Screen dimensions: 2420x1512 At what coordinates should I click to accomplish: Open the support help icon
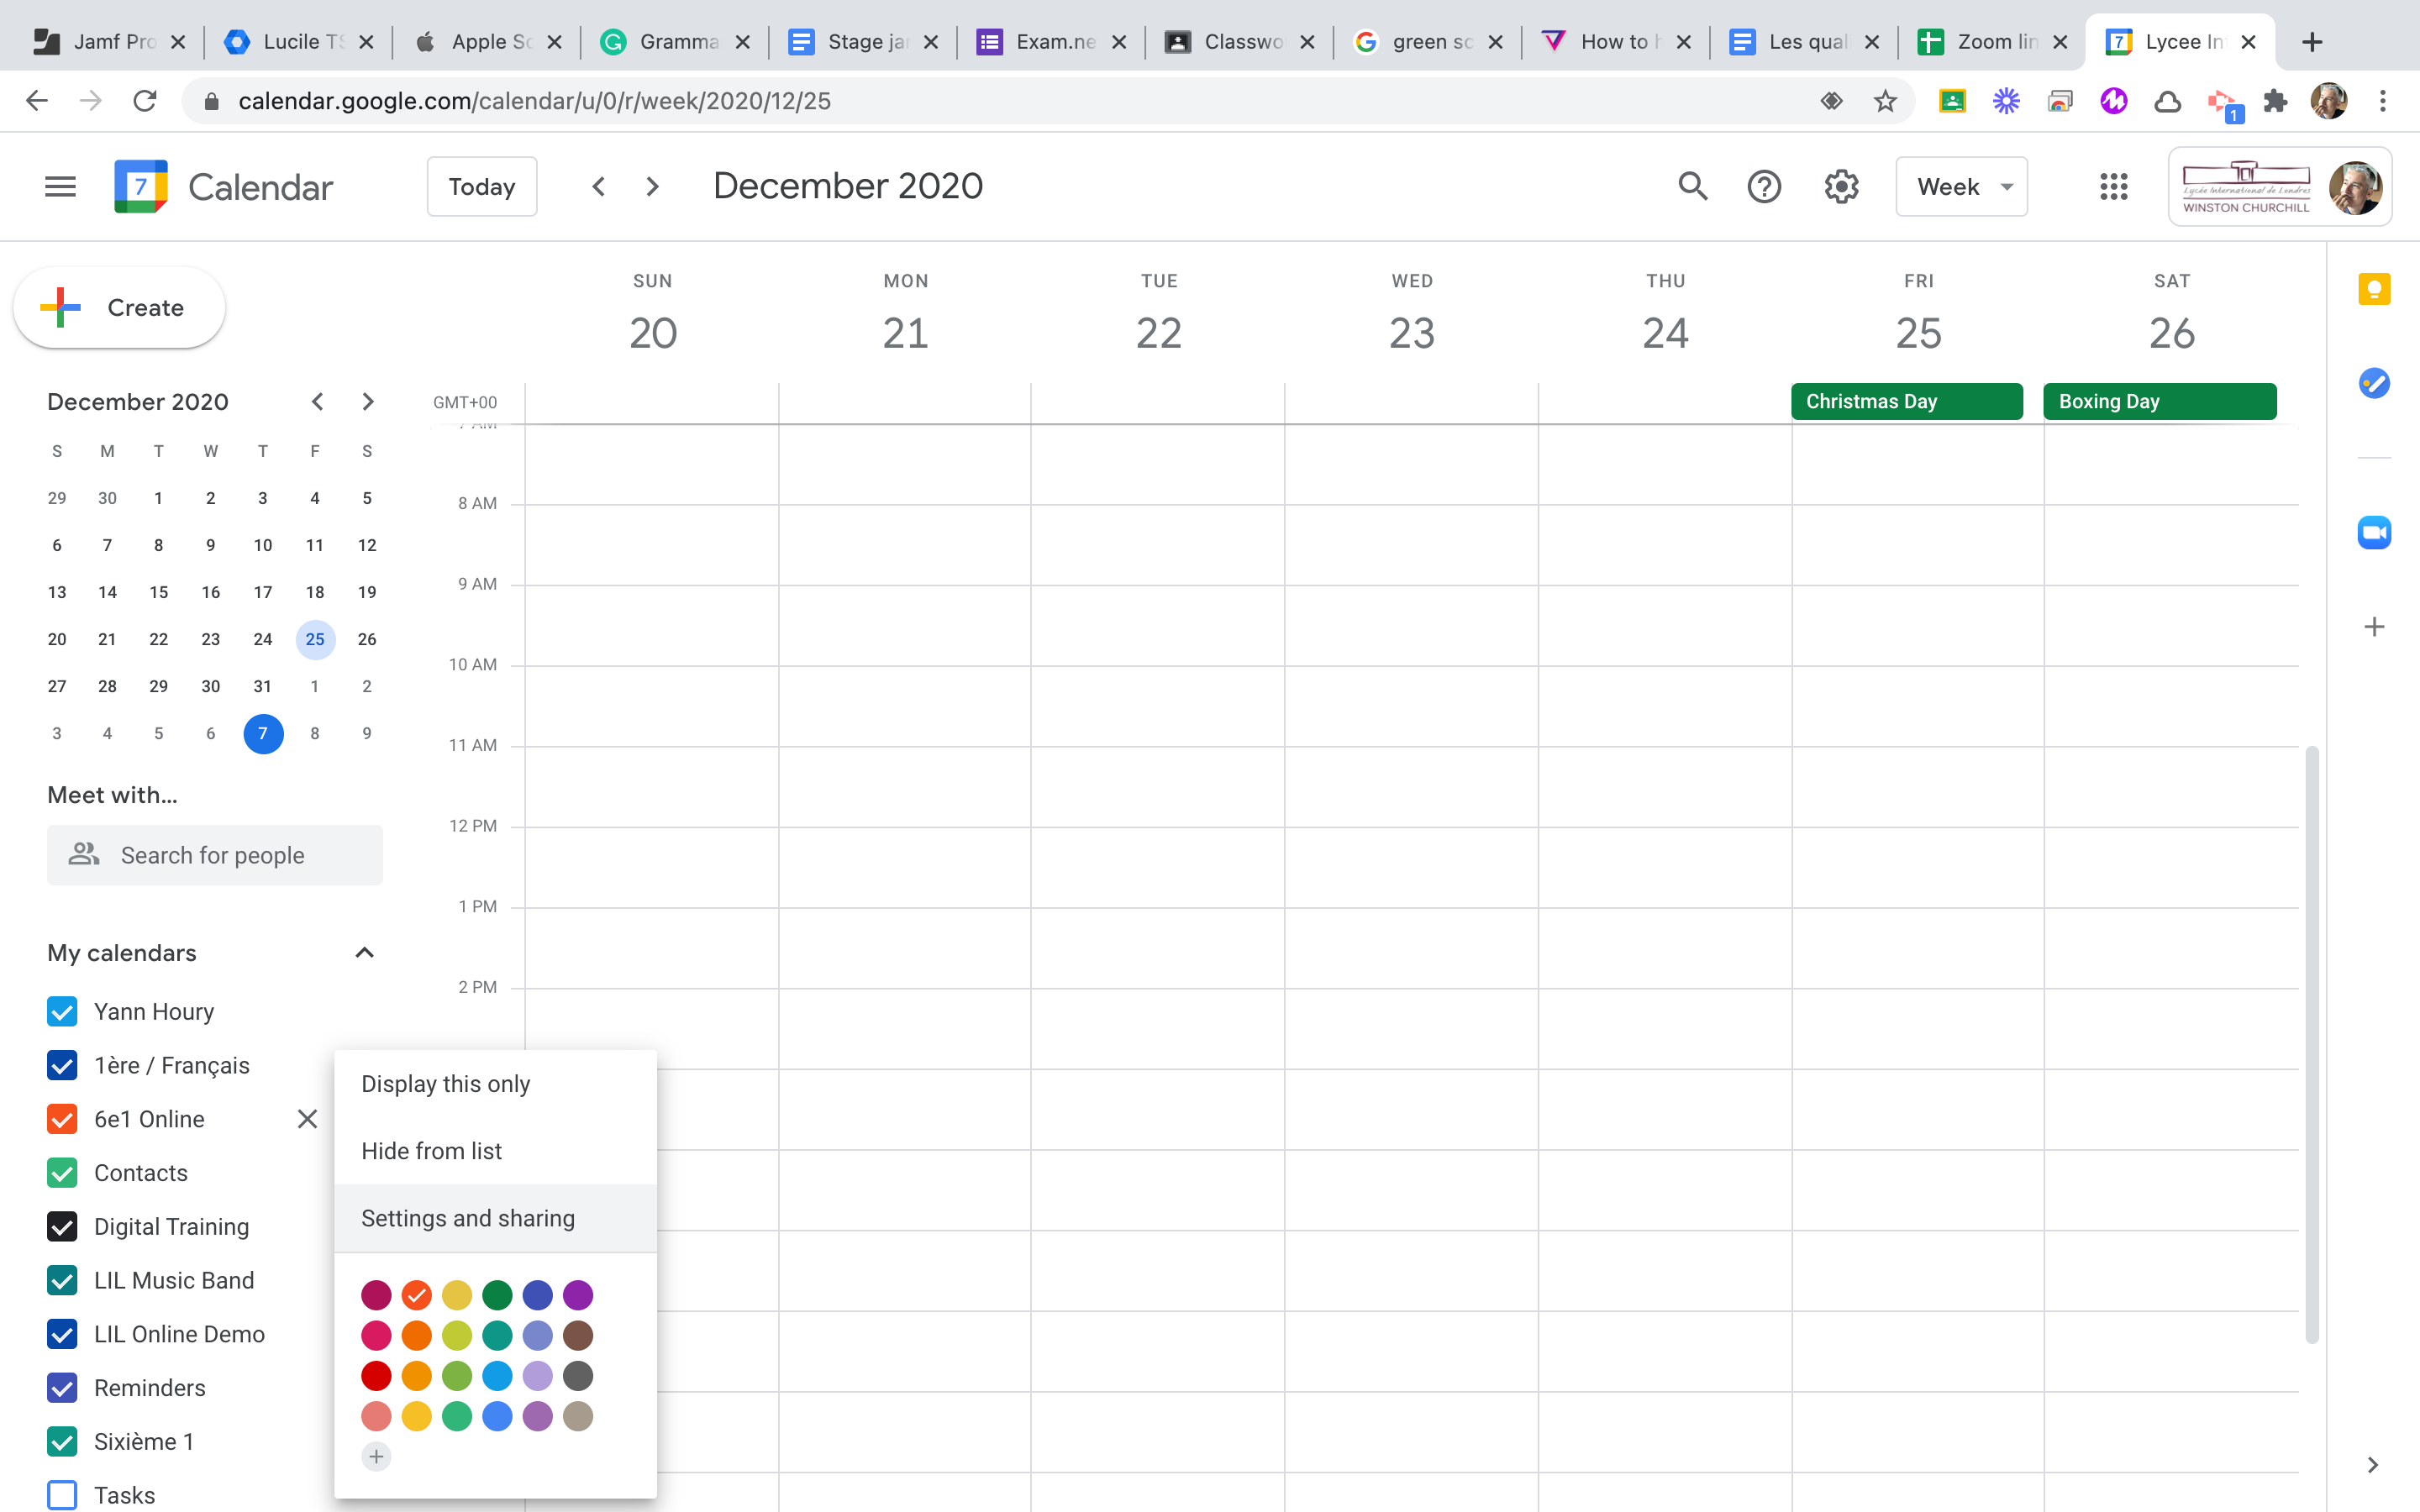pyautogui.click(x=1764, y=186)
